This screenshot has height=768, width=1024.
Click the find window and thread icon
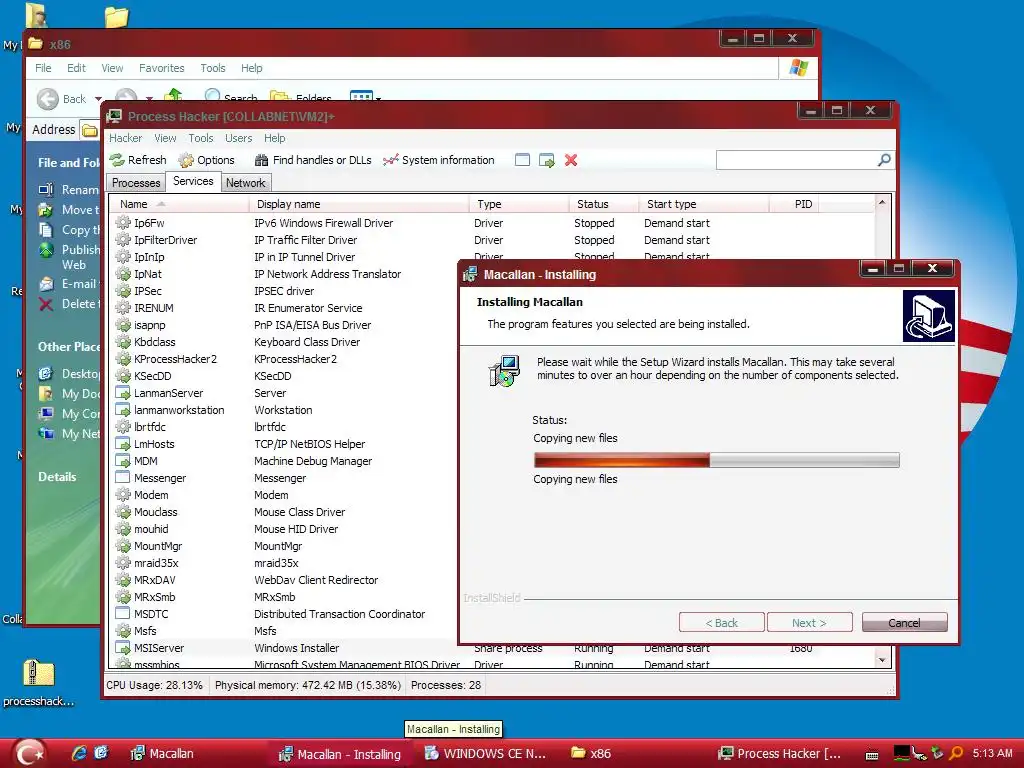point(547,160)
